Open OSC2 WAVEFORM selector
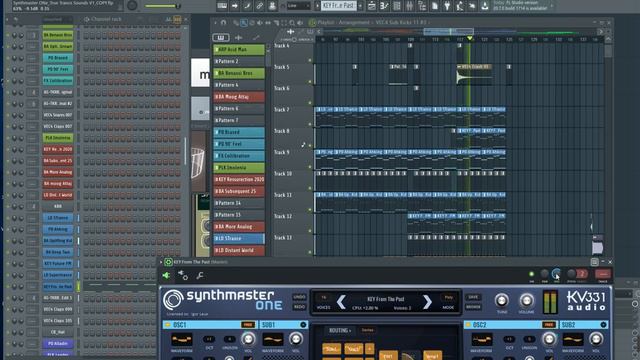 pos(482,339)
